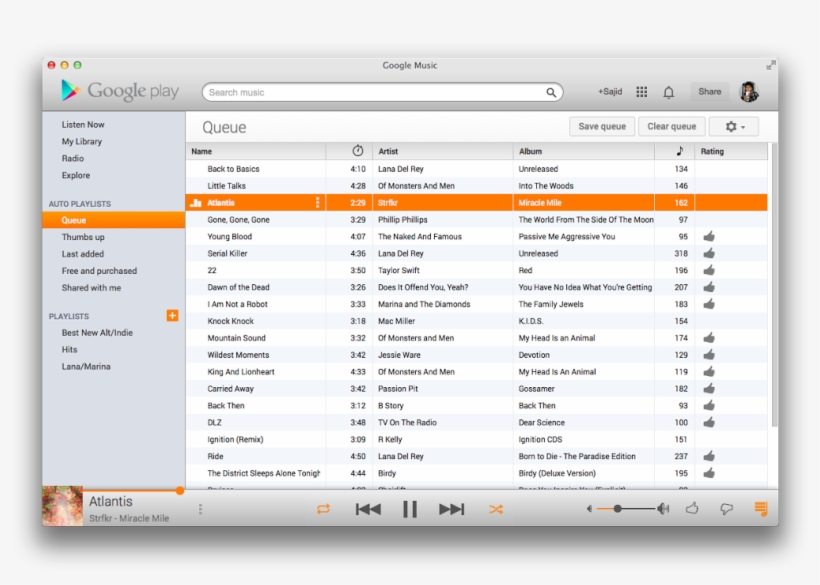820x585 pixels.
Task: Toggle the queue panel icon
Action: 761,509
